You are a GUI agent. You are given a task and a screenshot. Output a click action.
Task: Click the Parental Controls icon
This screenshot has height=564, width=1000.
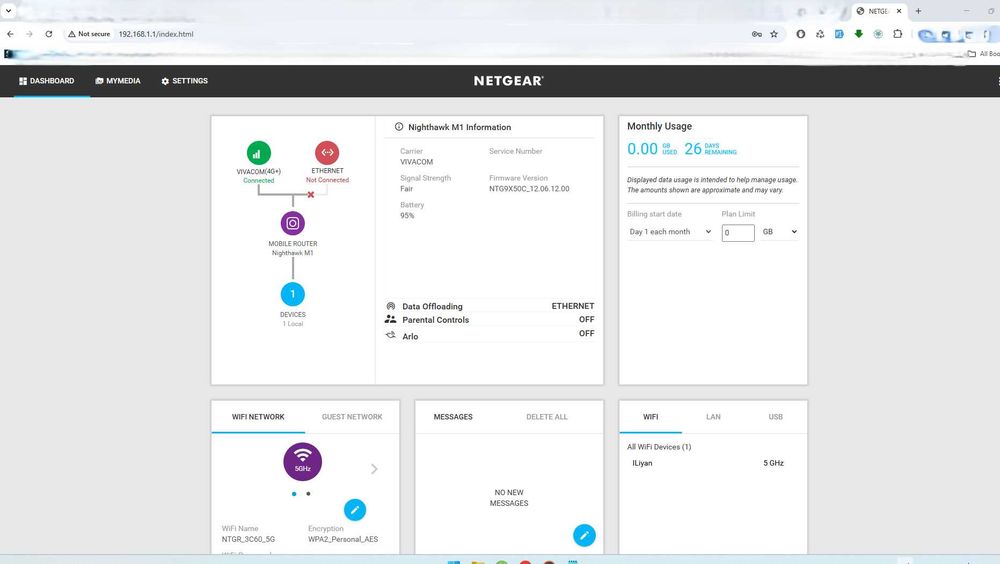(x=390, y=319)
